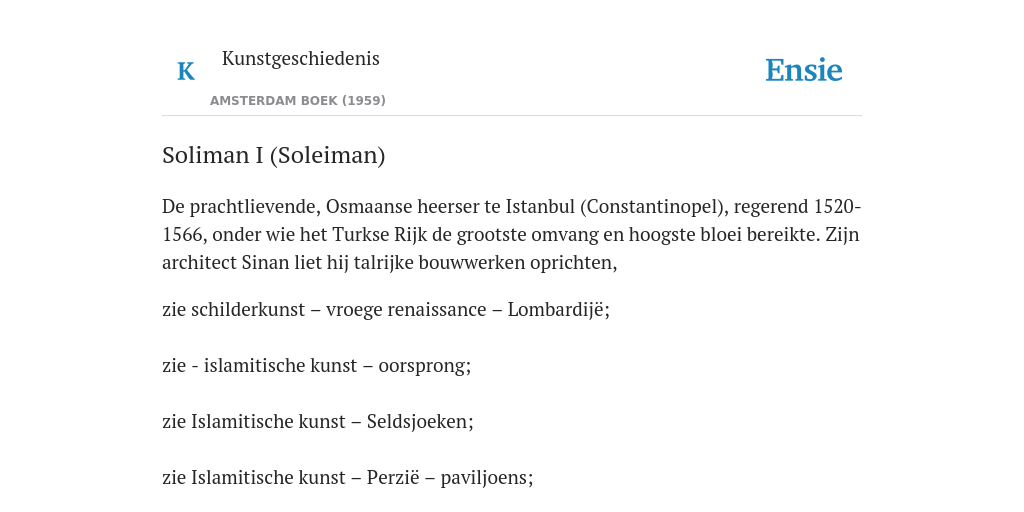Click the blue K encyclopedia icon
This screenshot has width=1024, height=512.
coord(186,71)
